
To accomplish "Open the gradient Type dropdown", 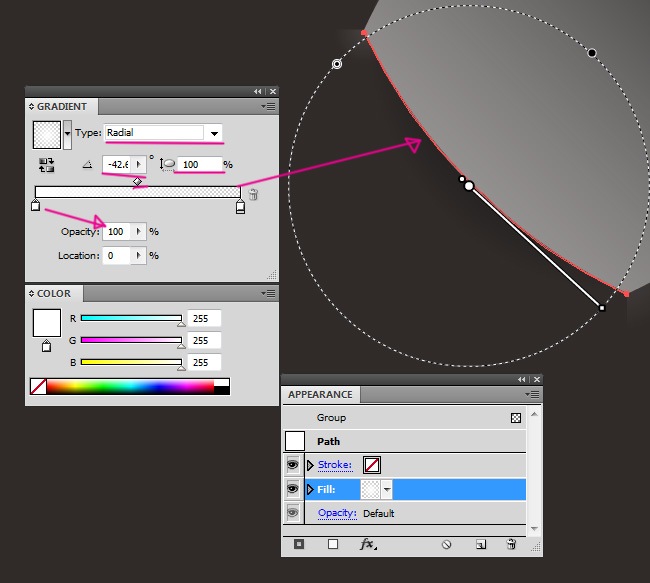I will tap(212, 133).
